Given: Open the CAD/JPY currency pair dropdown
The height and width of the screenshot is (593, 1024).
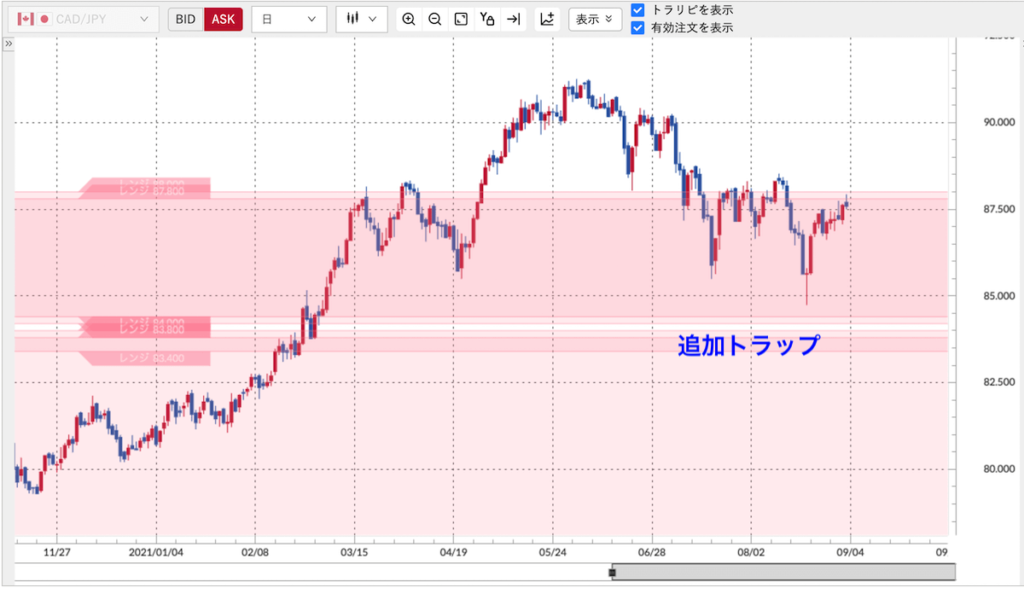Looking at the screenshot, I should point(84,19).
